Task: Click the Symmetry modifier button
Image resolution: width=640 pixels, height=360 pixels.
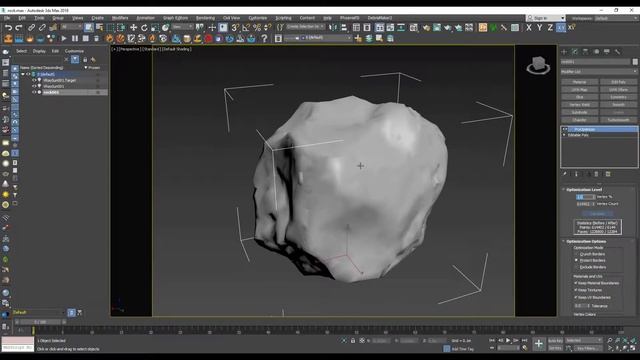Action: [x=618, y=97]
